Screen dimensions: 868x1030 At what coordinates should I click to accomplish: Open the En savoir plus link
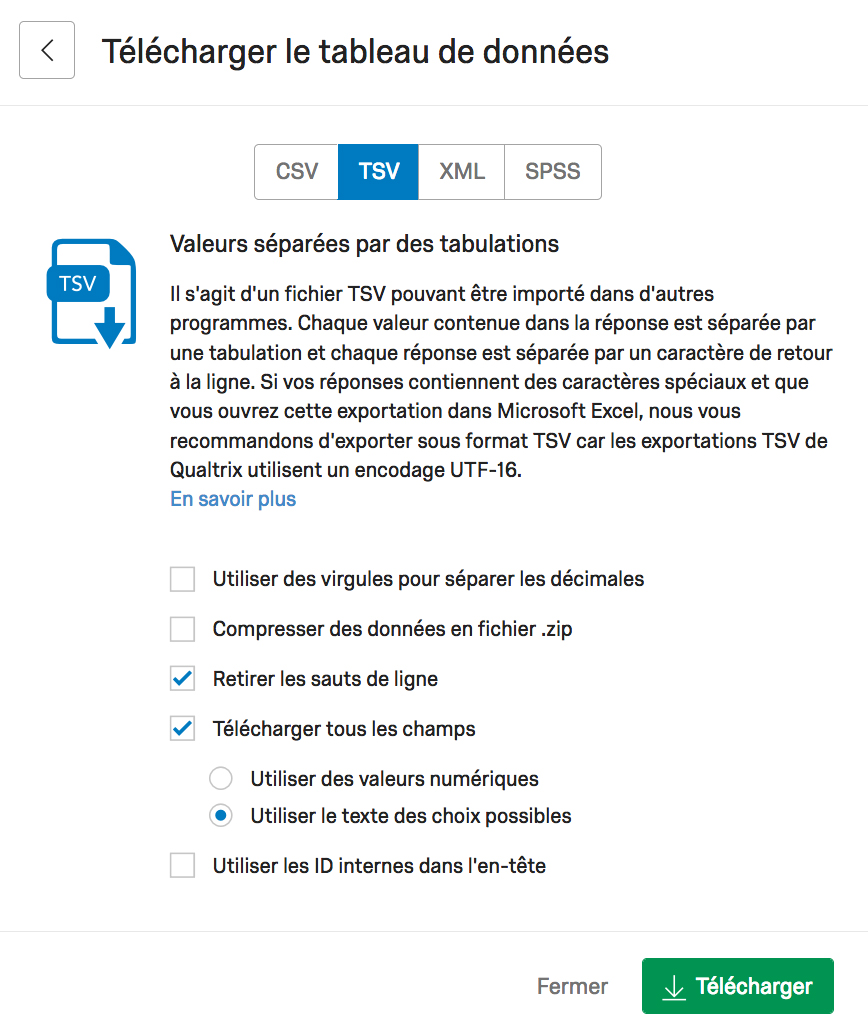pos(233,499)
